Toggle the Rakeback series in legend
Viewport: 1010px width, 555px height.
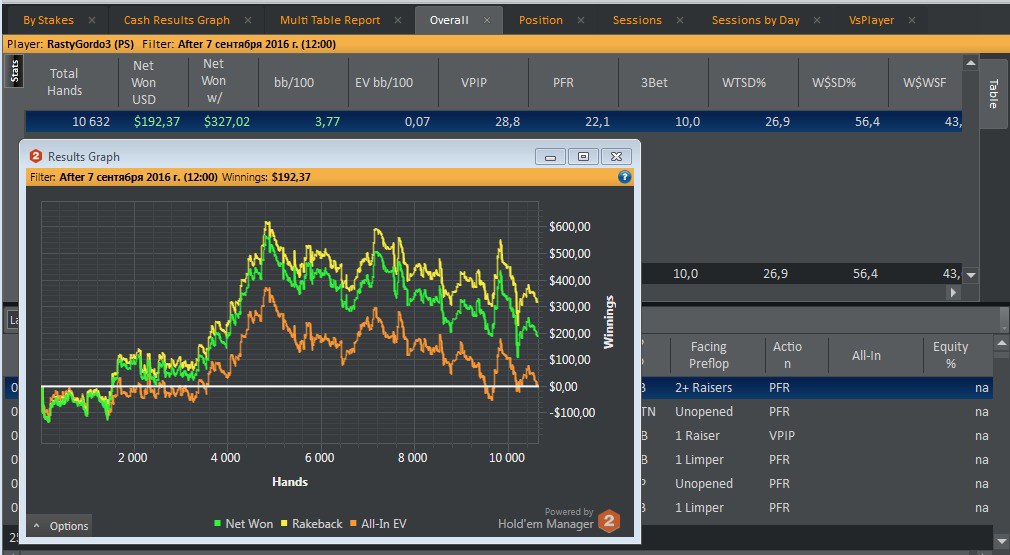[310, 523]
